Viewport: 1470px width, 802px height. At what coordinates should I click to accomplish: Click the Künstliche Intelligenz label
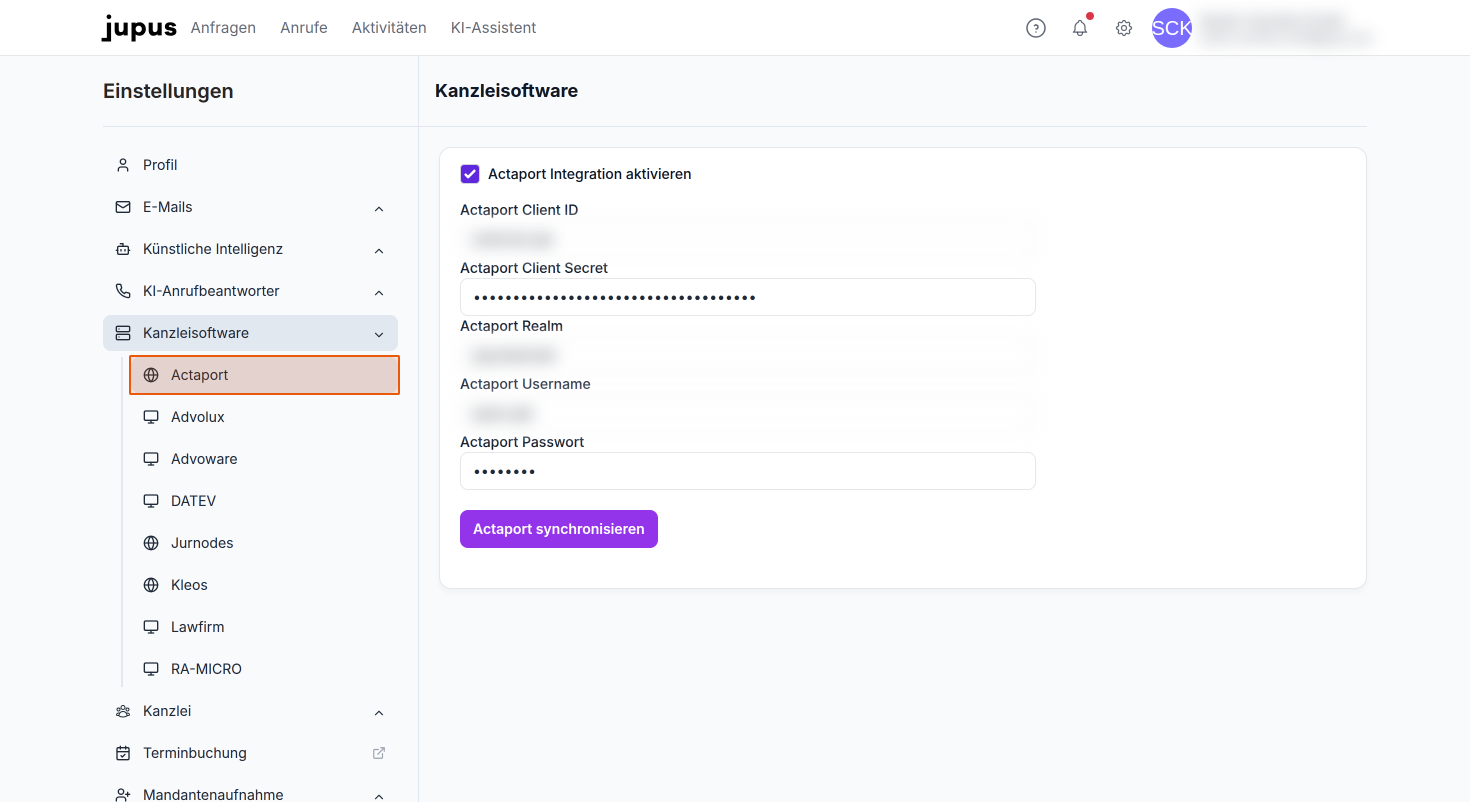pos(213,249)
